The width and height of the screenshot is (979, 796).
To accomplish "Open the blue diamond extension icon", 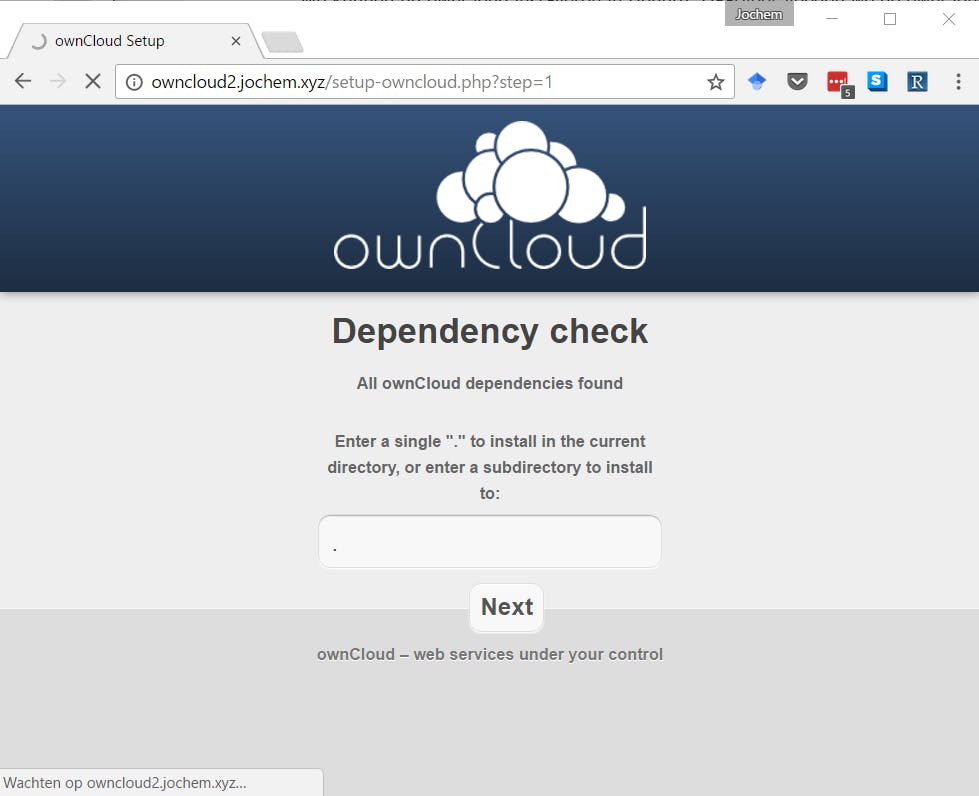I will click(757, 81).
